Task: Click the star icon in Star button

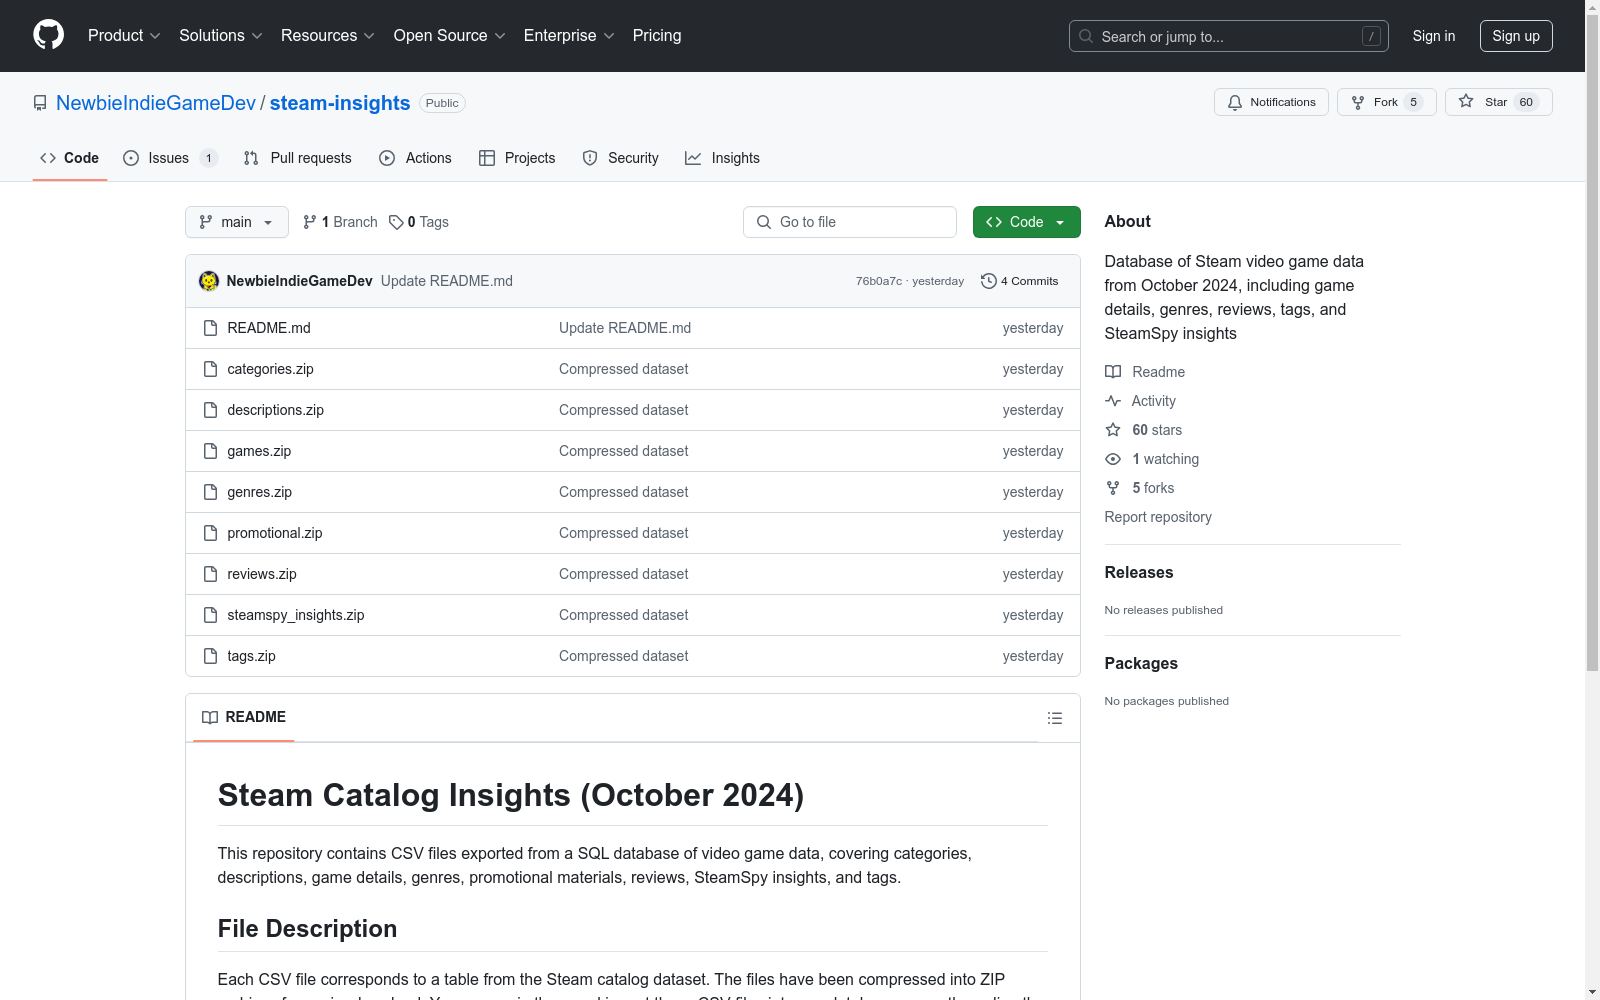Action: click(1466, 101)
